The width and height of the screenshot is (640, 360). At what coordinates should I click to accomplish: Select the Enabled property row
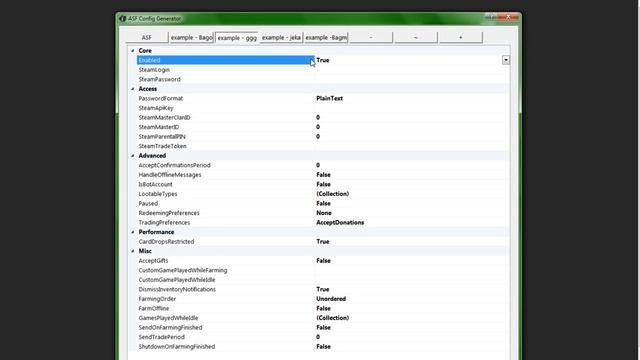pyautogui.click(x=323, y=60)
